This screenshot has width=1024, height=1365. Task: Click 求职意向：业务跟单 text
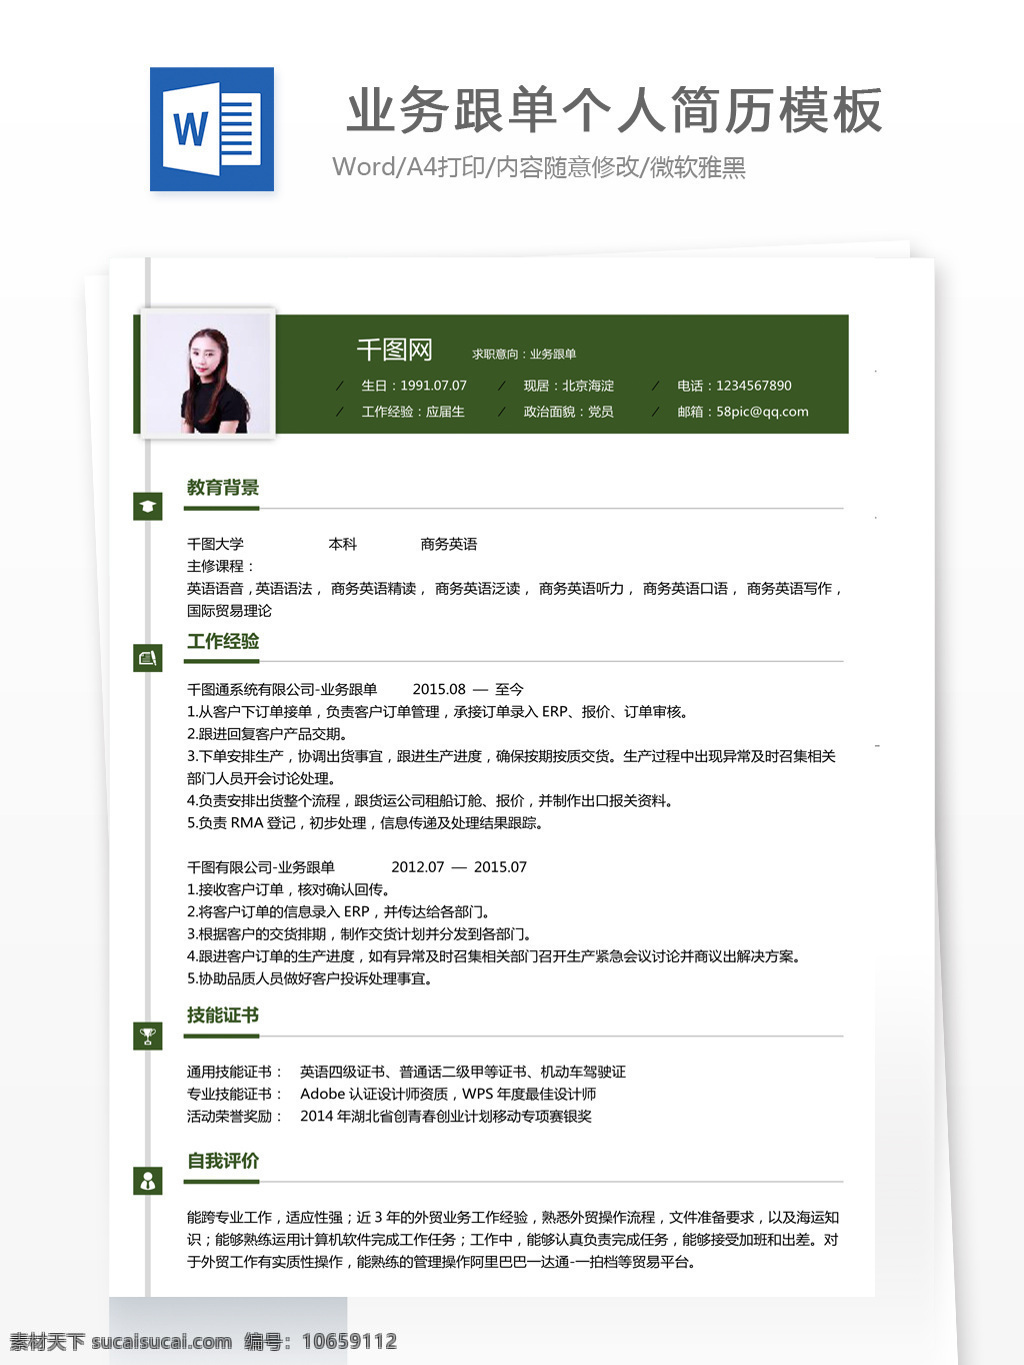(x=524, y=354)
